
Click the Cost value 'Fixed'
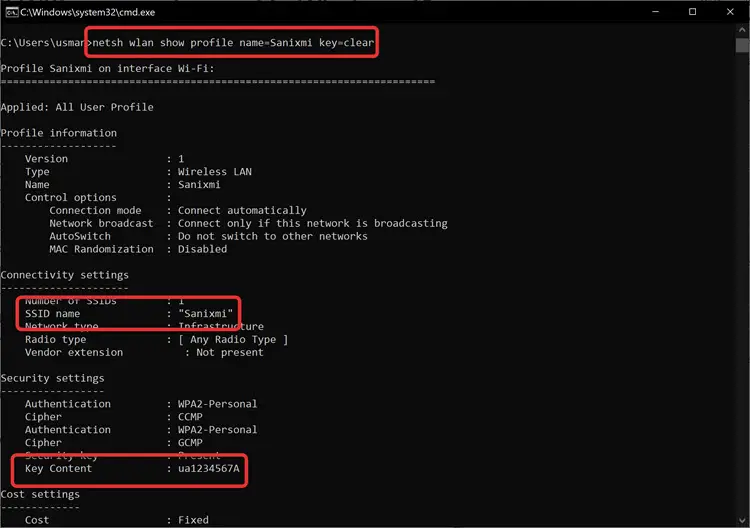pos(193,520)
